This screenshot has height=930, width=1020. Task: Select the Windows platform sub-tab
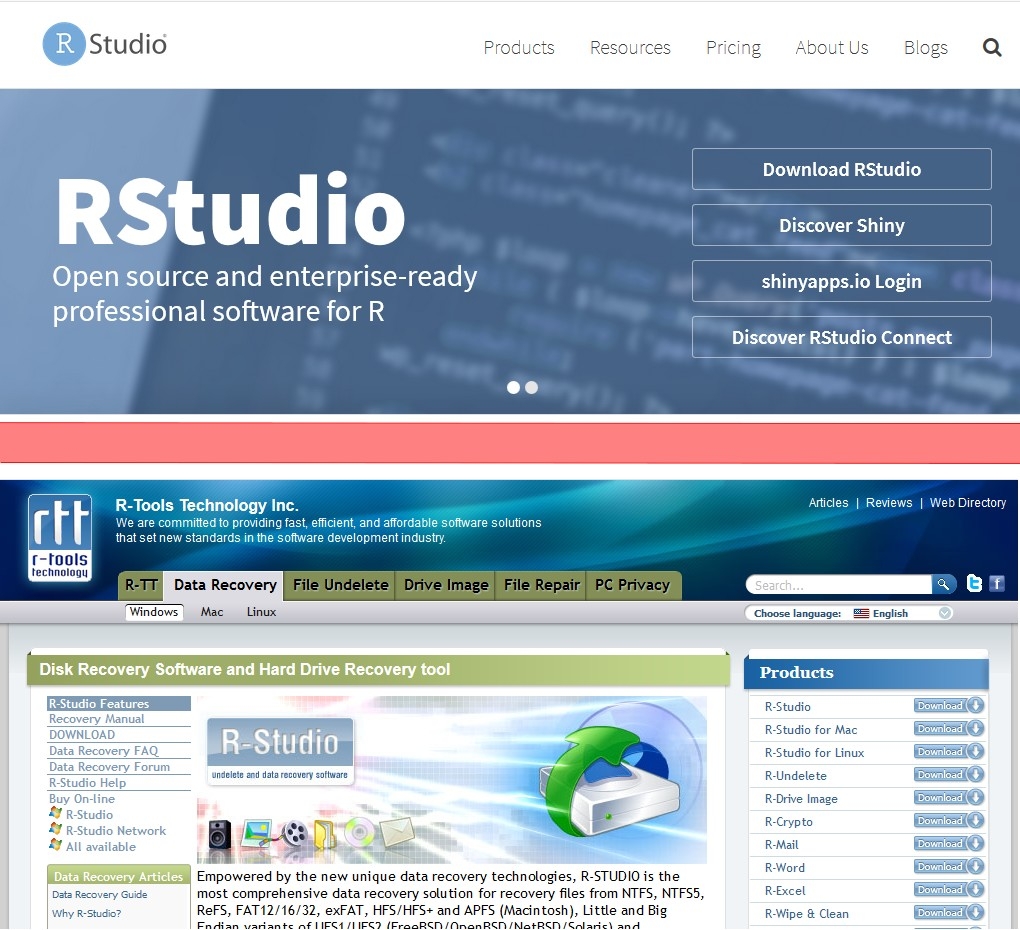tap(154, 612)
